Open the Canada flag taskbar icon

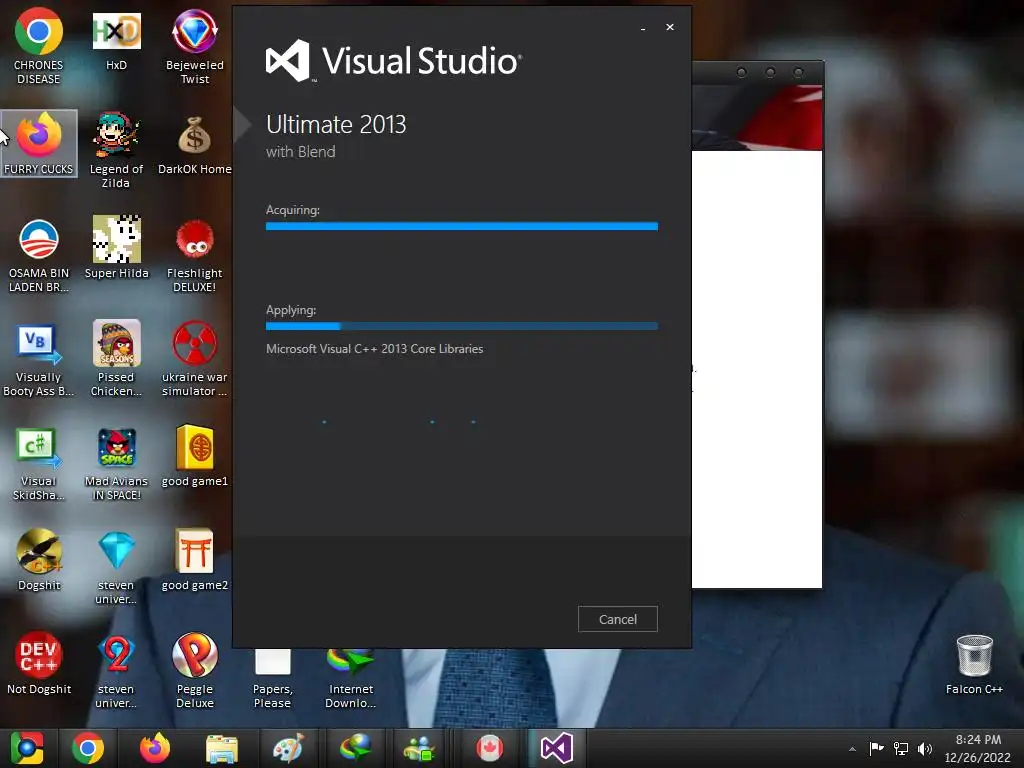pyautogui.click(x=489, y=748)
